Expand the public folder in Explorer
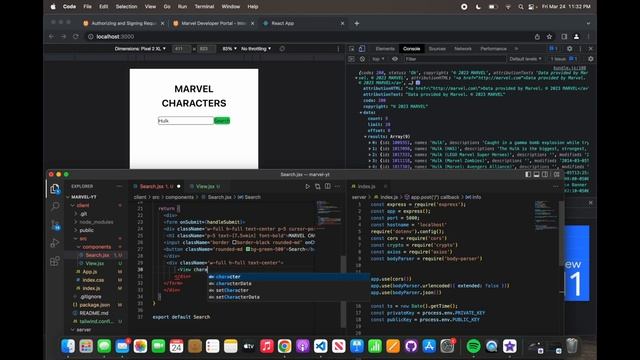640x360 pixels. [87, 230]
